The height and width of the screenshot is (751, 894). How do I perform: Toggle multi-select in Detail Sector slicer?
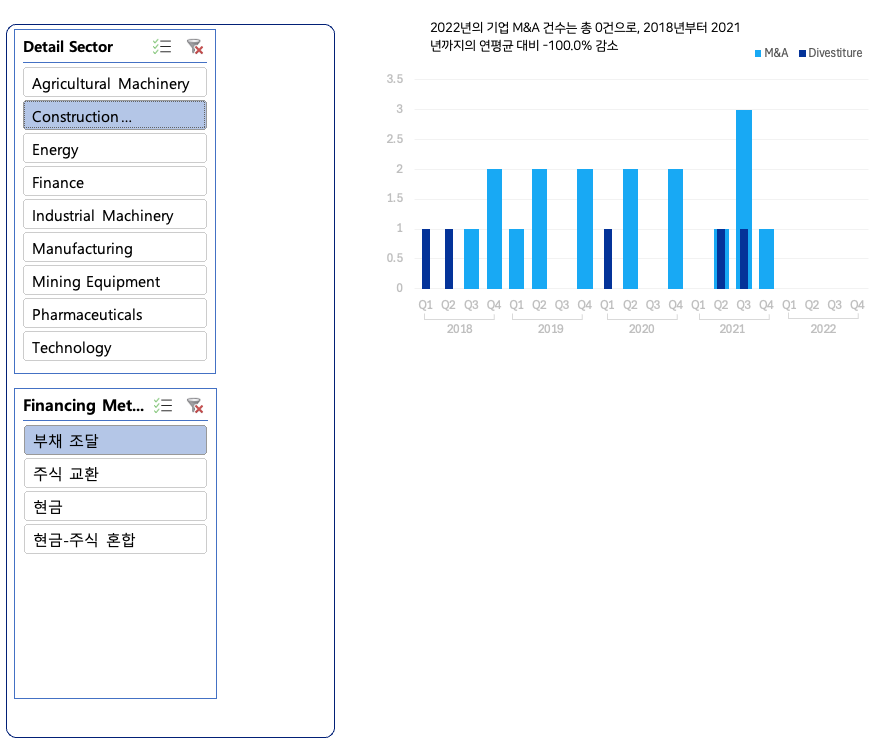pyautogui.click(x=162, y=47)
